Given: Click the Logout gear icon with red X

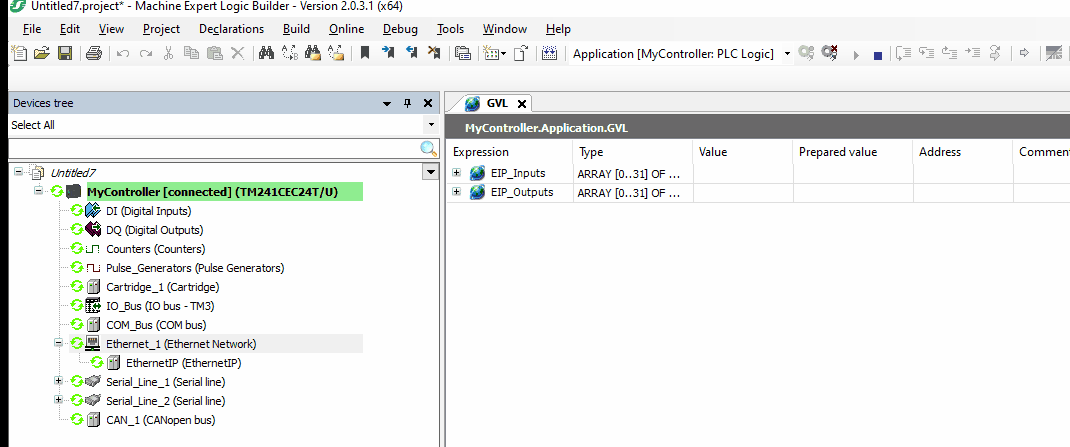Looking at the screenshot, I should [x=830, y=53].
